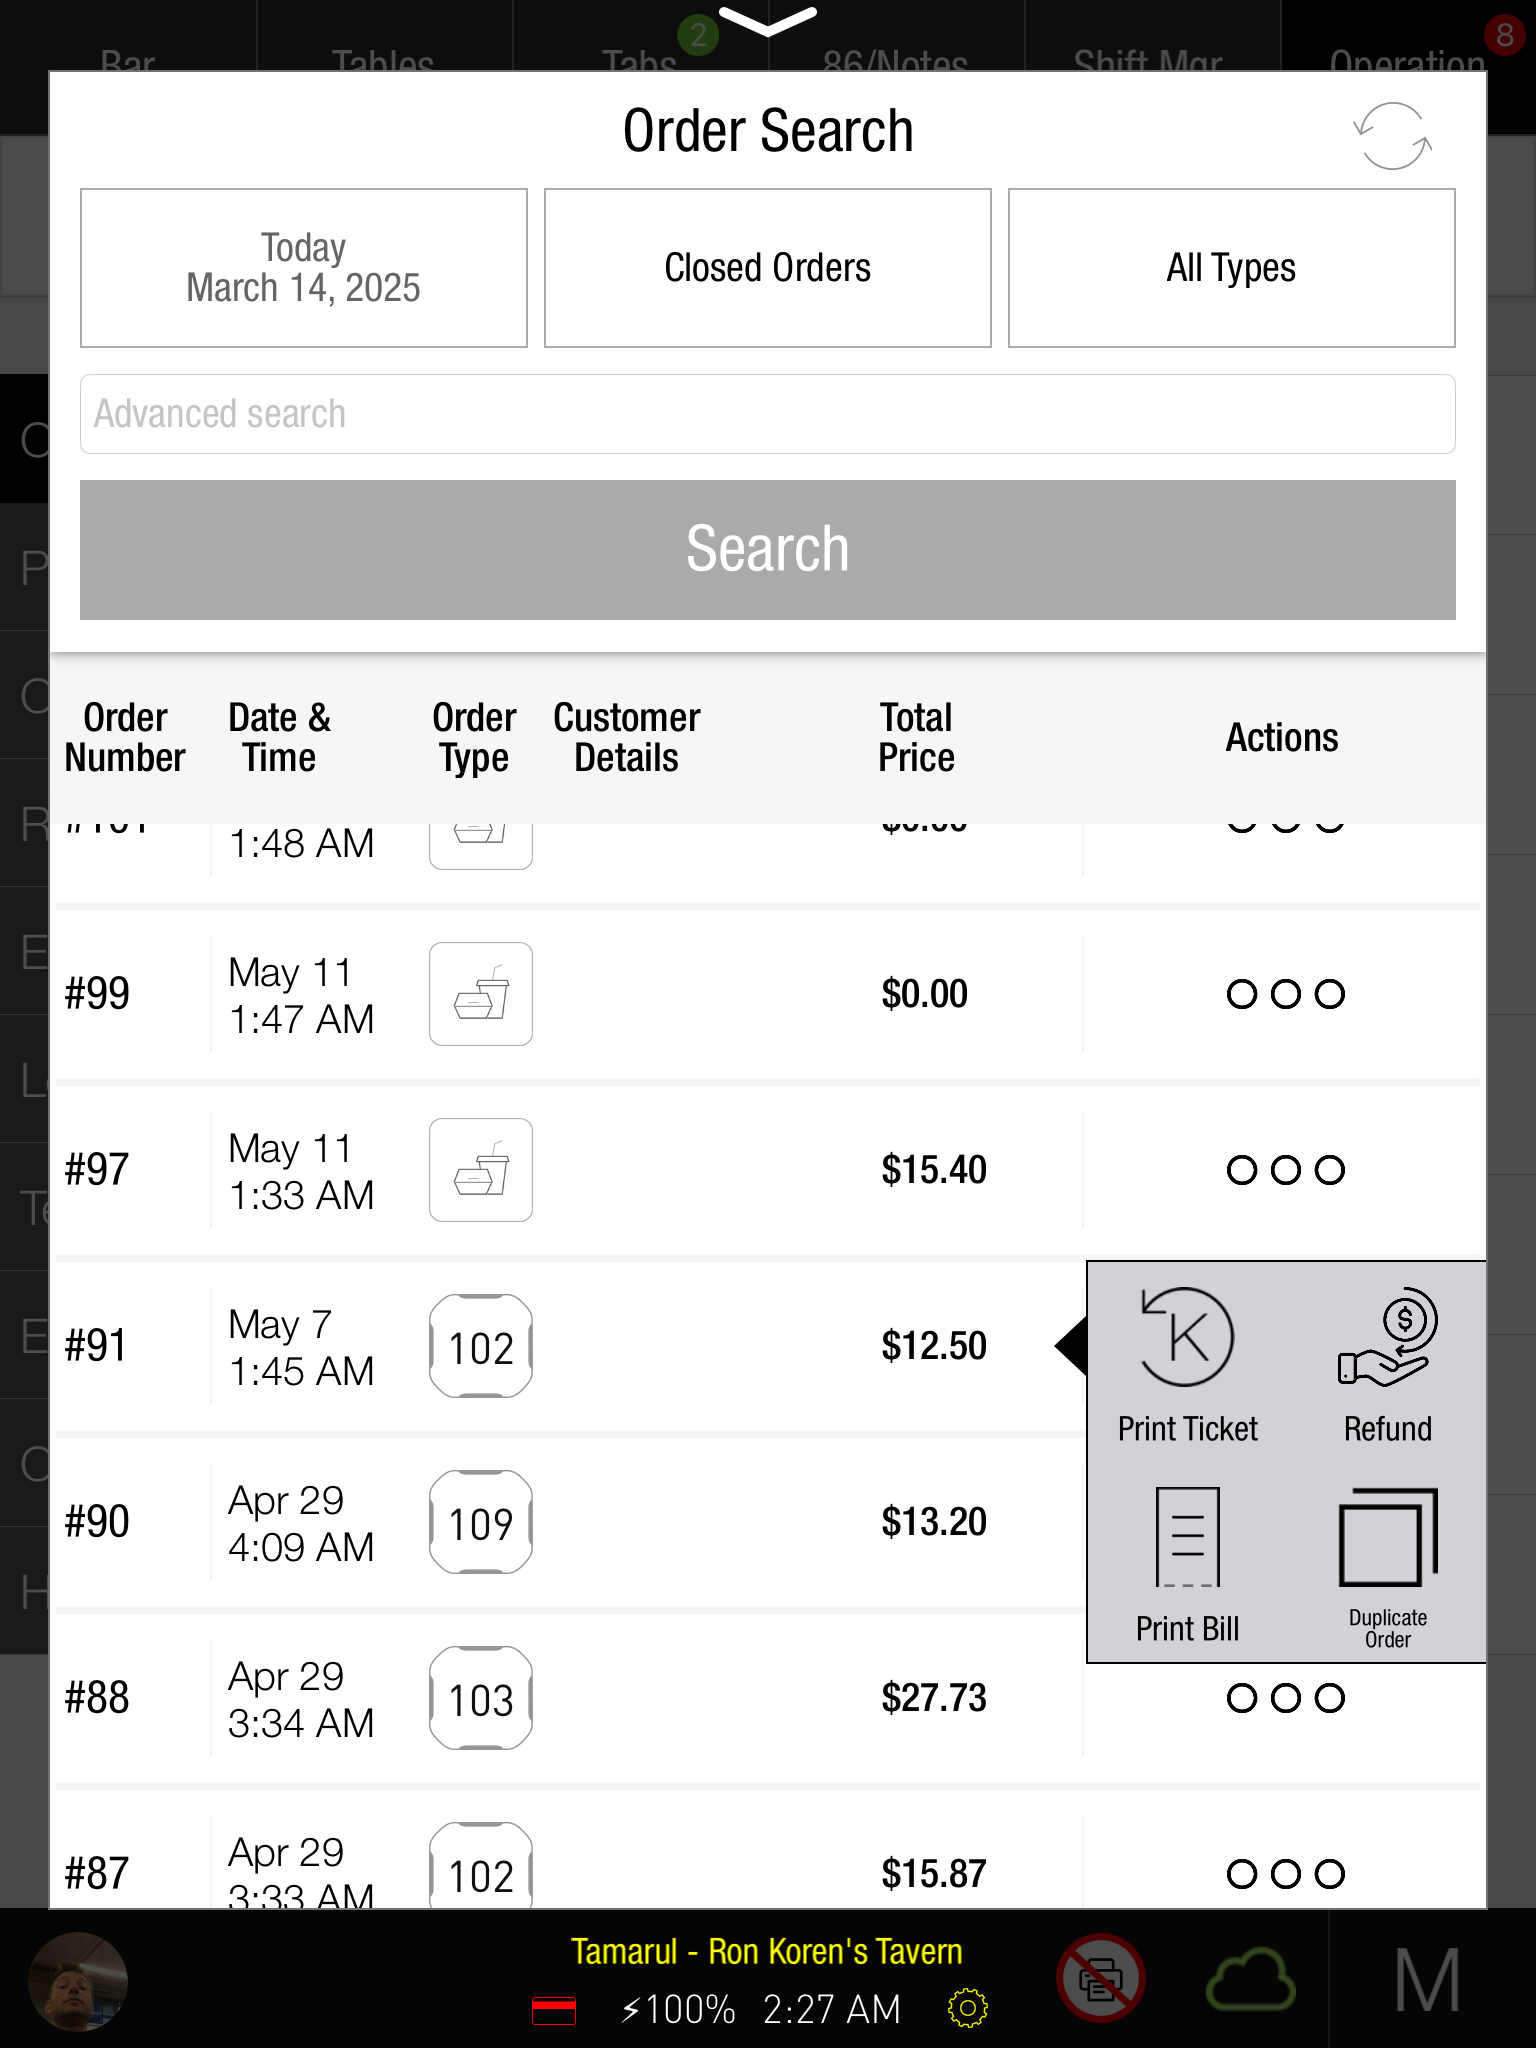Show action options for order #97

1285,1170
